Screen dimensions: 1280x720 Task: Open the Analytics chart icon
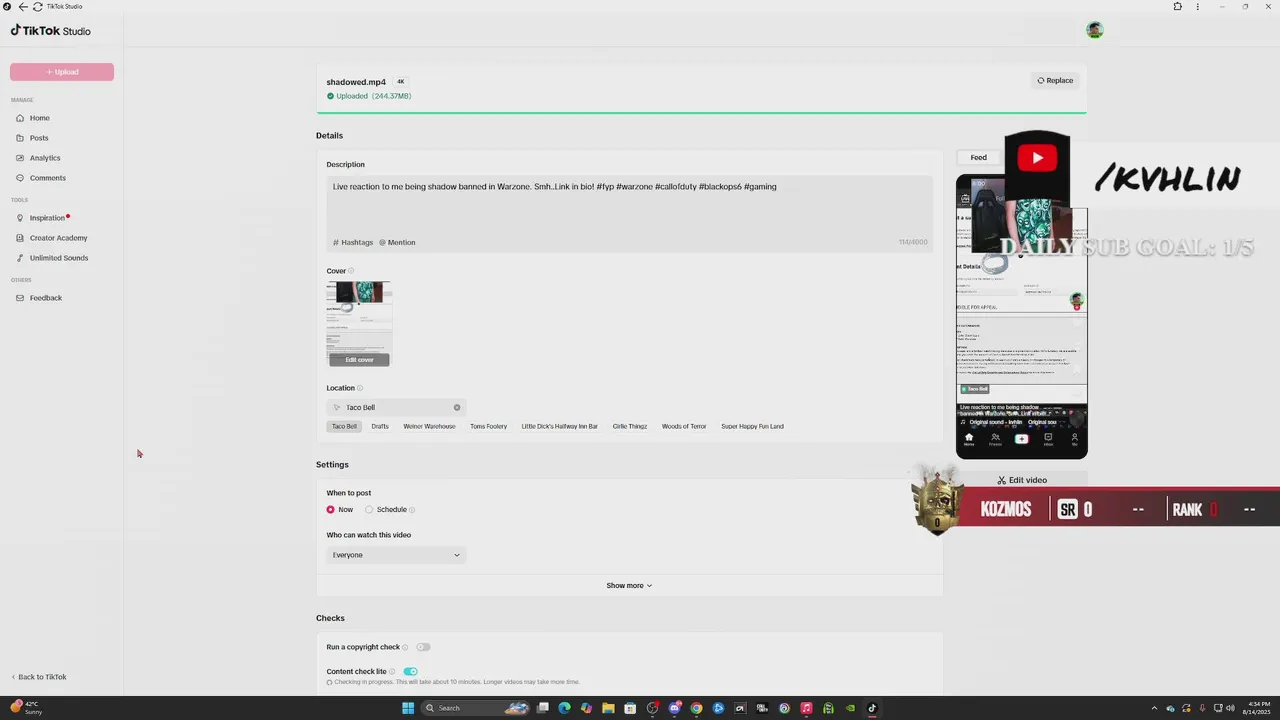pos(20,158)
